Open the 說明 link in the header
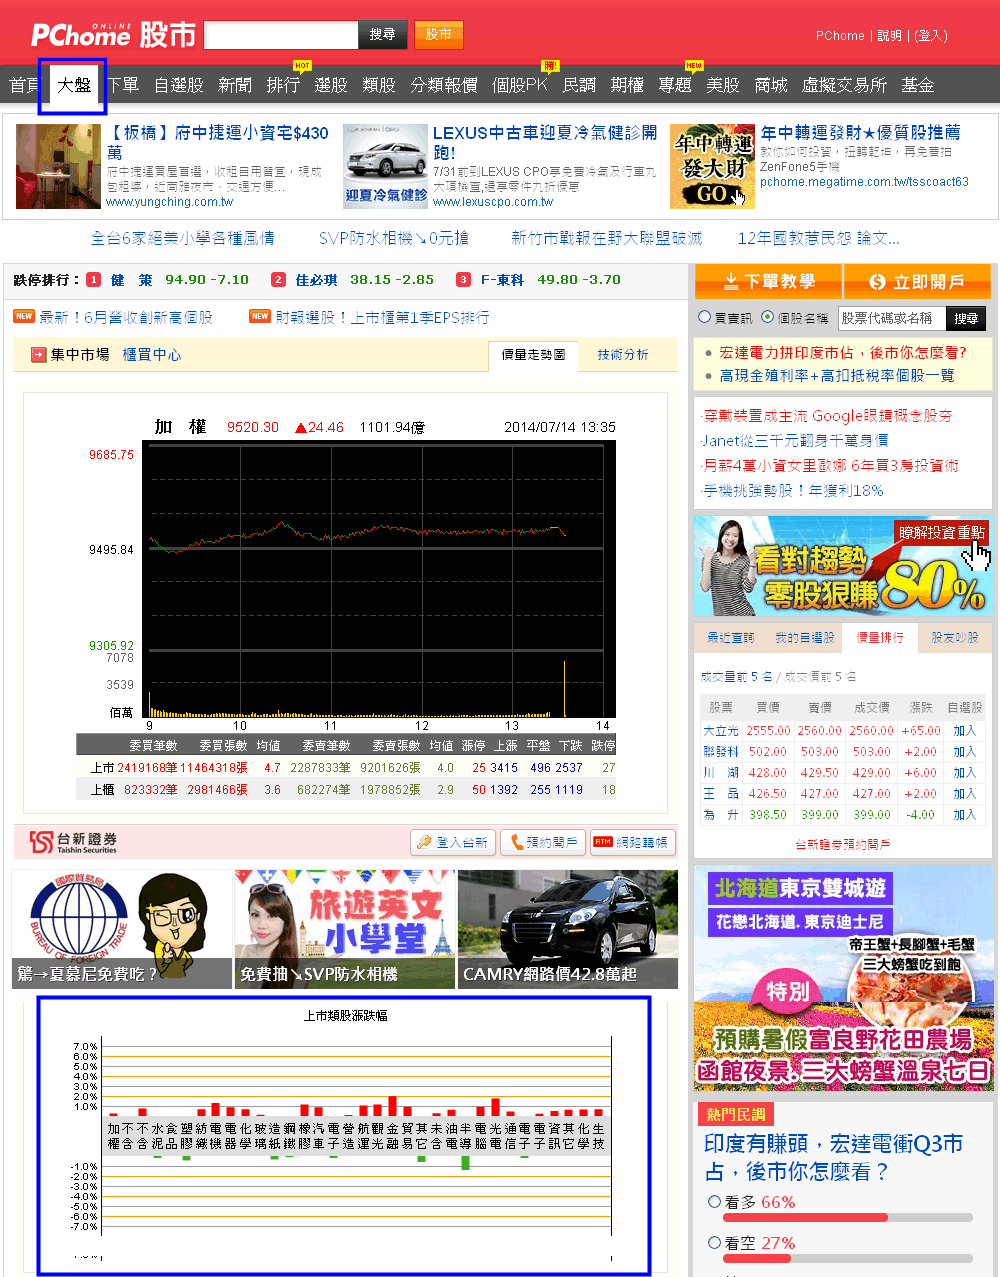The height and width of the screenshot is (1277, 1000). pyautogui.click(x=889, y=35)
